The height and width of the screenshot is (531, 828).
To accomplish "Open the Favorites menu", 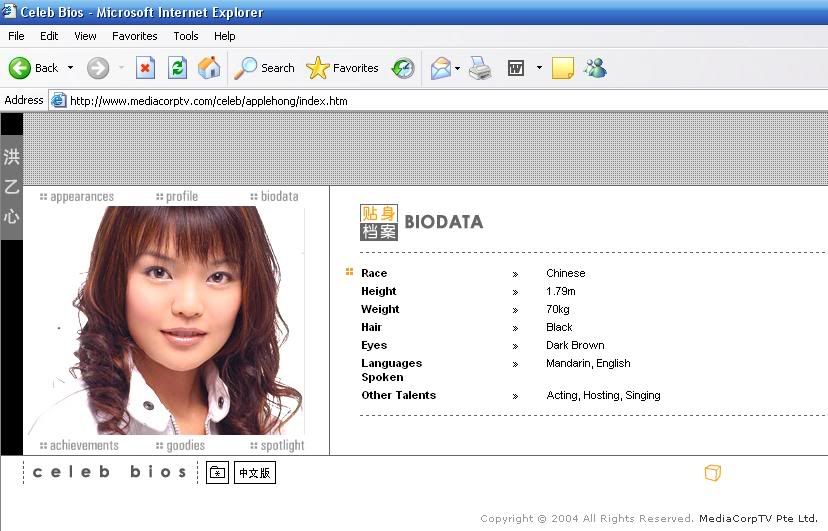I will pos(135,36).
